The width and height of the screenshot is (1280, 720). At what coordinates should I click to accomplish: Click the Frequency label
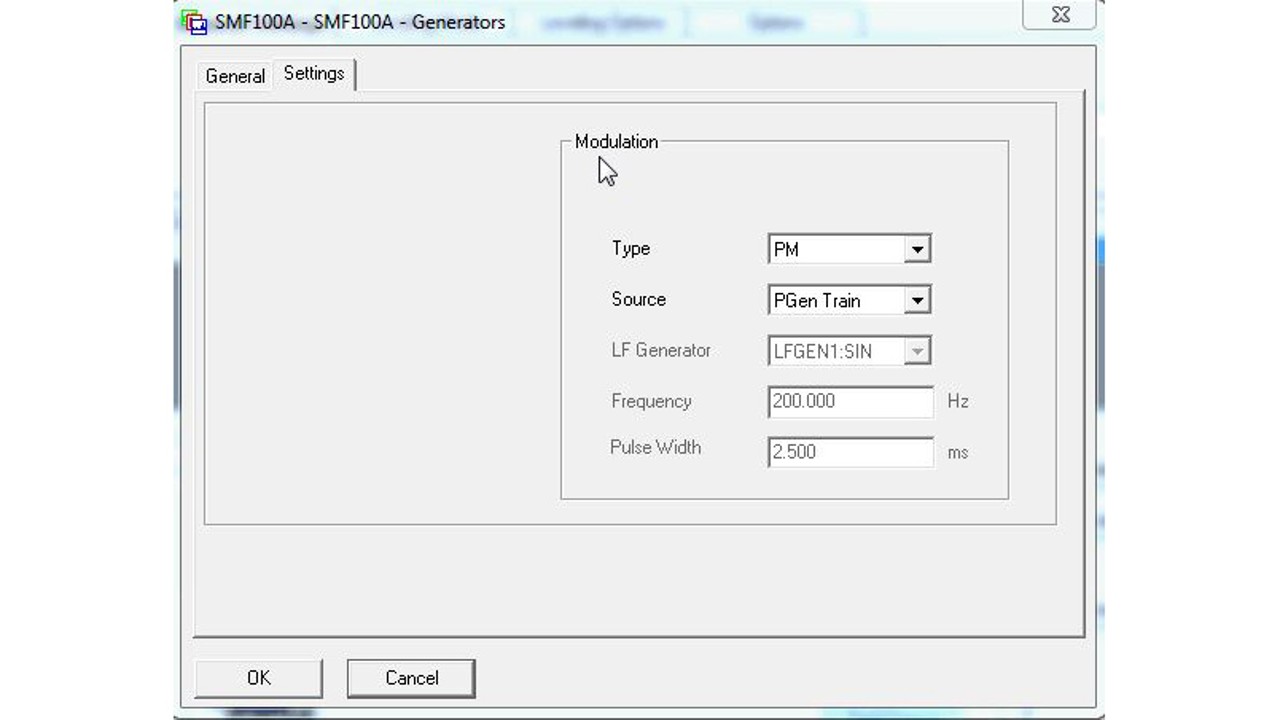(x=651, y=401)
